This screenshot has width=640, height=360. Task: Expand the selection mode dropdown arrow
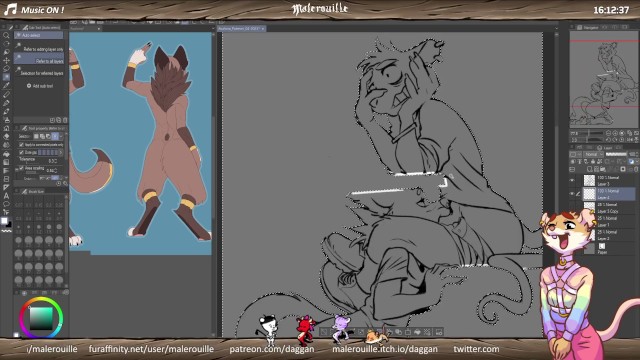pos(61,136)
